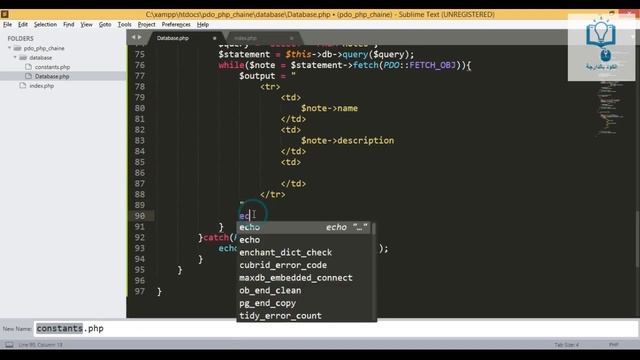Click unsaved dot on Database.php tab
The height and width of the screenshot is (360, 640).
[214, 38]
